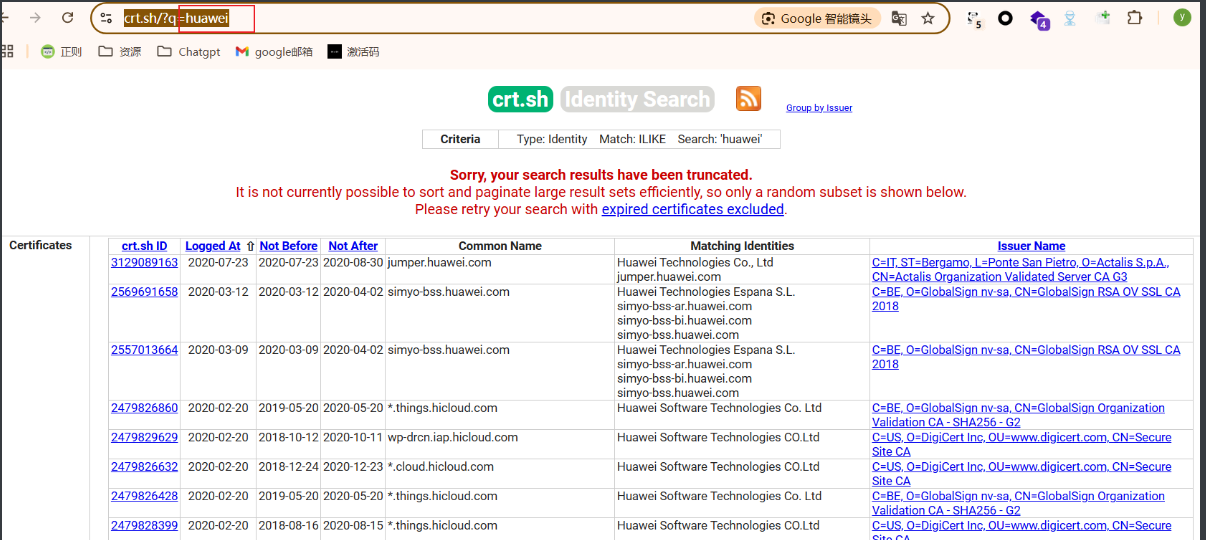Open the extension icon with badge 5
This screenshot has height=540, width=1206.
tap(974, 18)
